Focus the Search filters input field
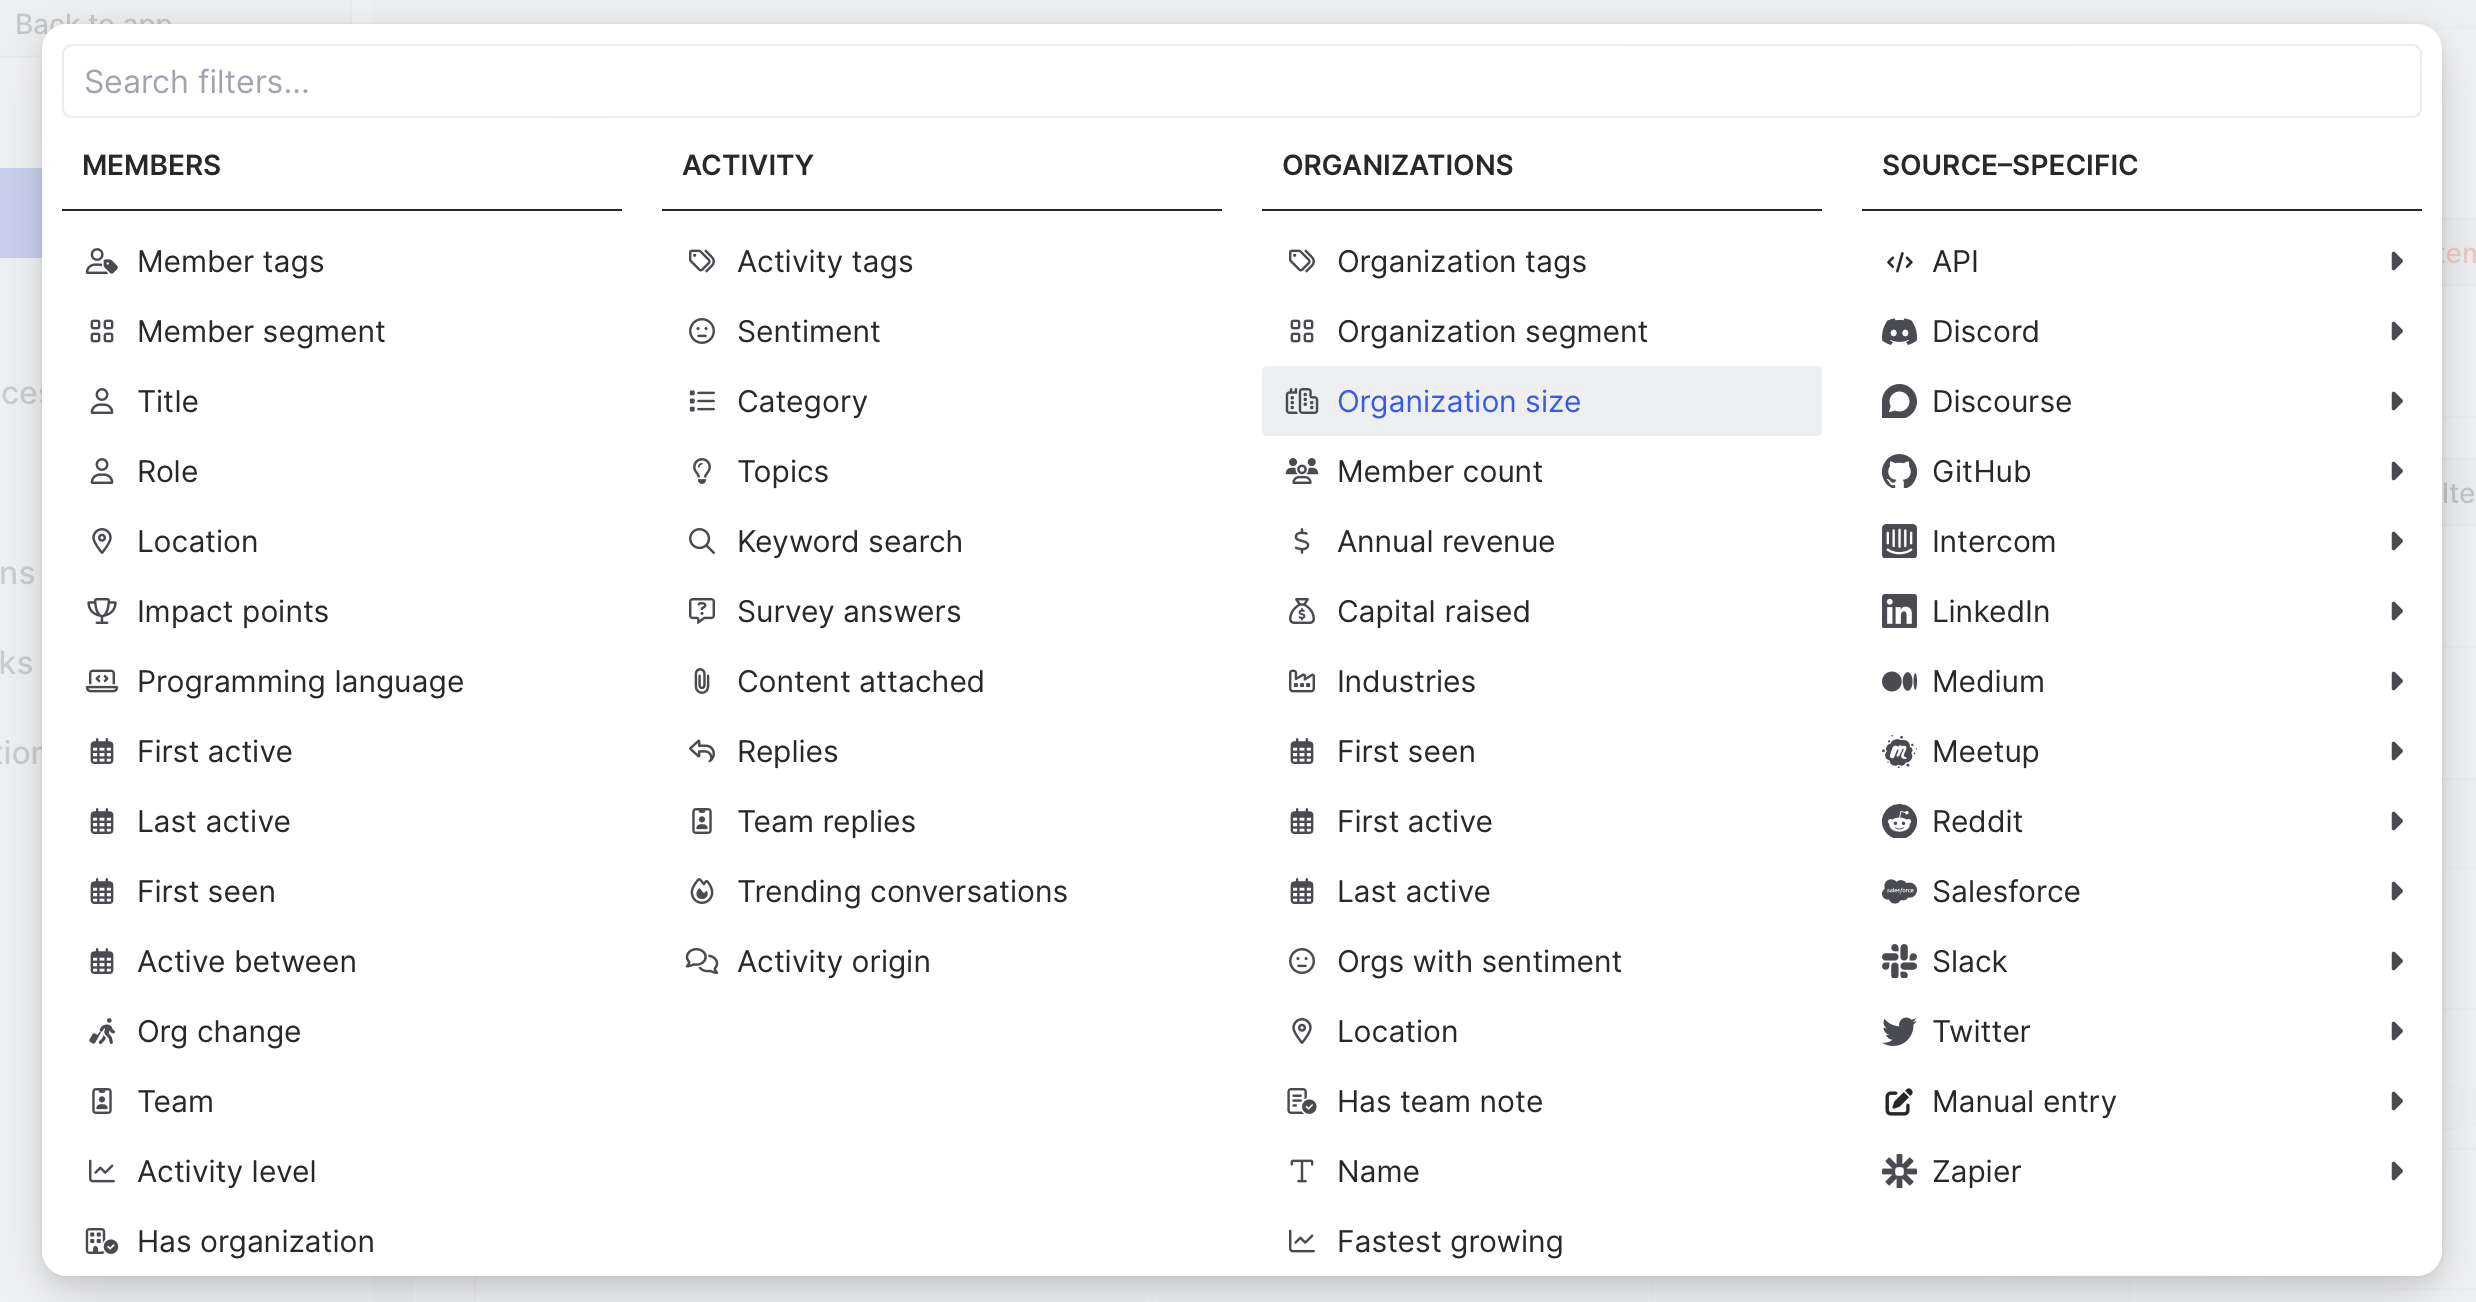This screenshot has height=1302, width=2476. [x=1240, y=81]
